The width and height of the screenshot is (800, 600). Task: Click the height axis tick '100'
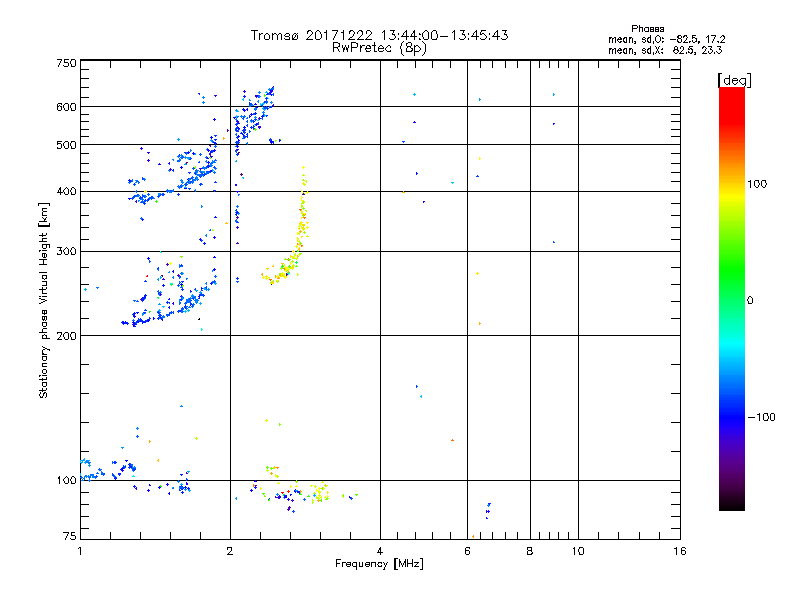pos(66,480)
